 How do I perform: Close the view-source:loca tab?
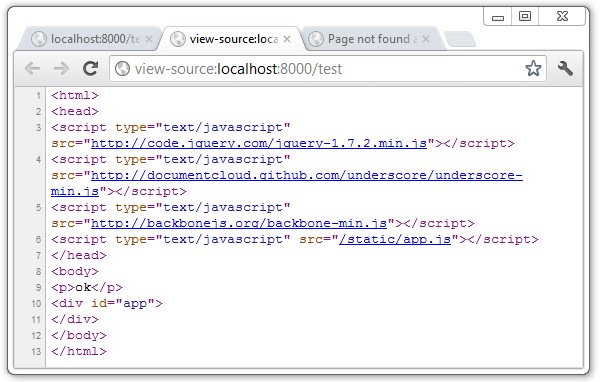[x=287, y=39]
